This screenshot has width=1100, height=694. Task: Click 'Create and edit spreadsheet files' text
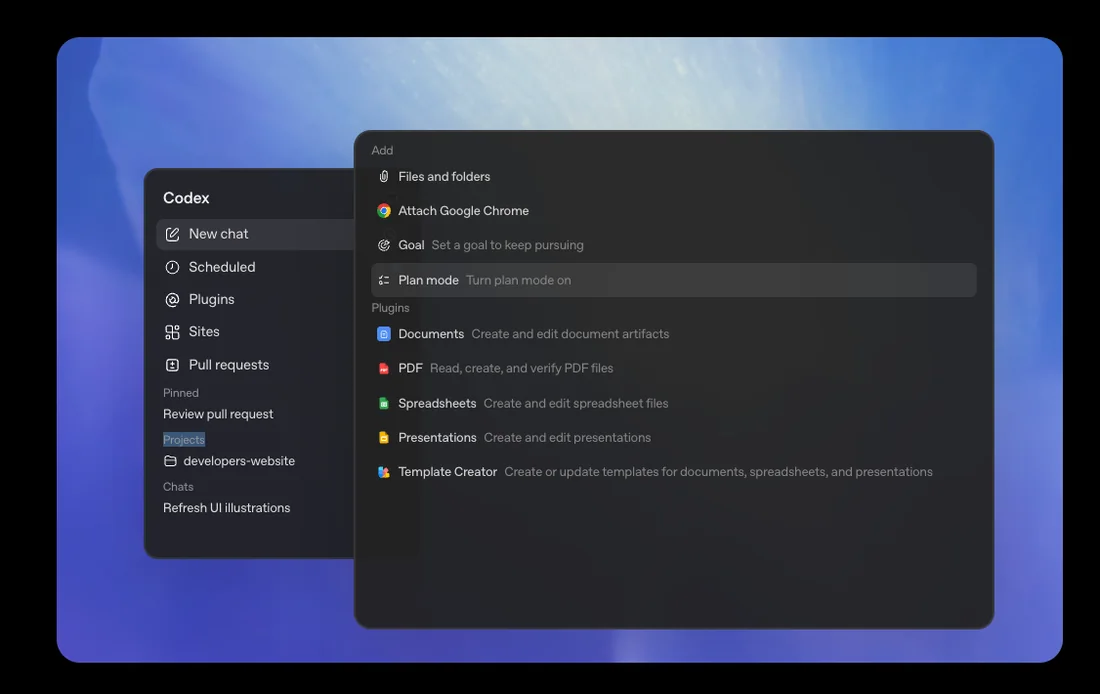click(576, 403)
